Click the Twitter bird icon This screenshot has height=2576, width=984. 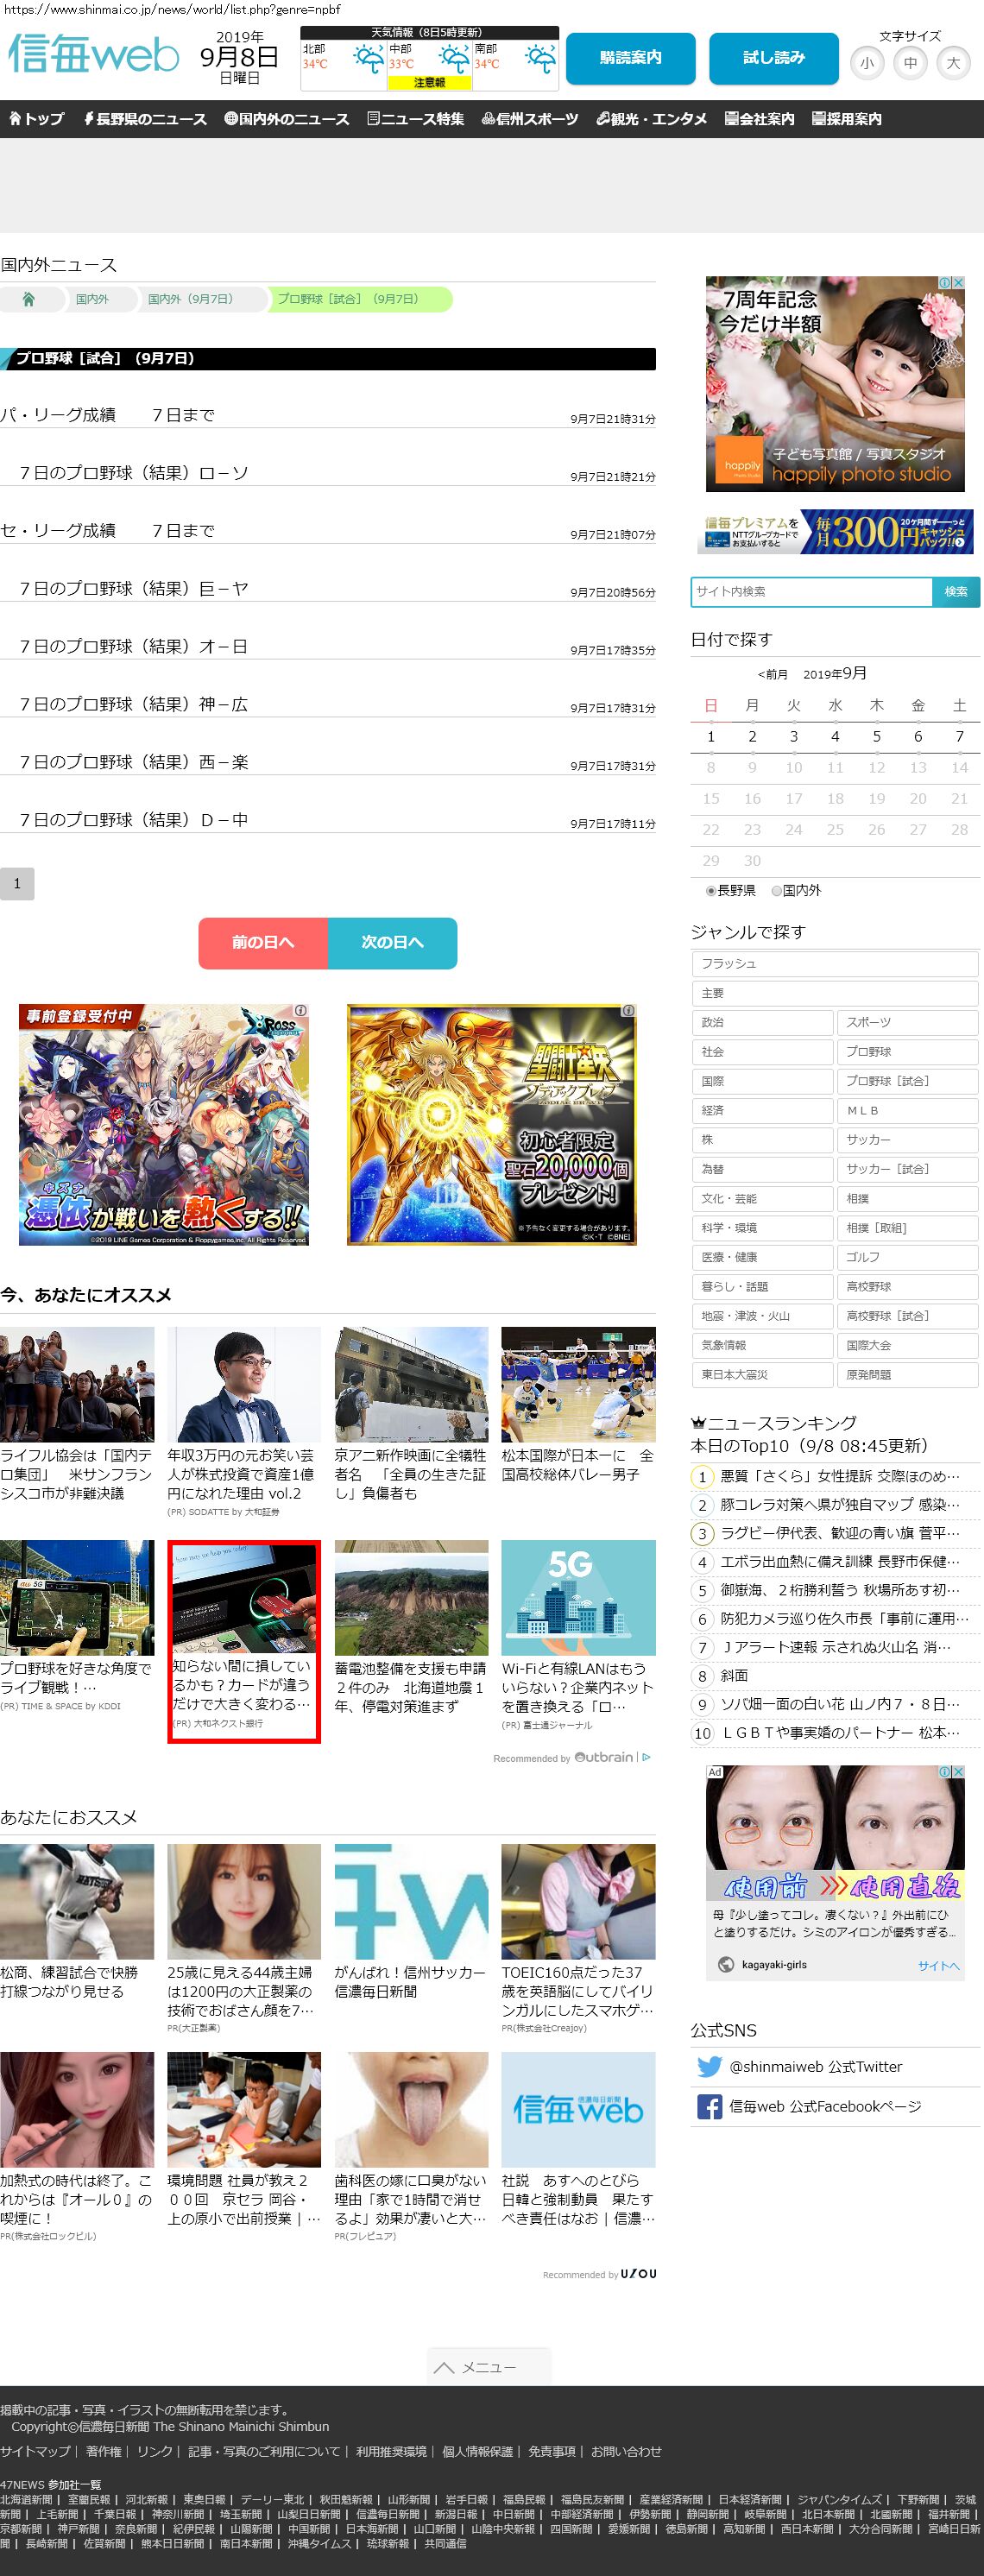[709, 2066]
